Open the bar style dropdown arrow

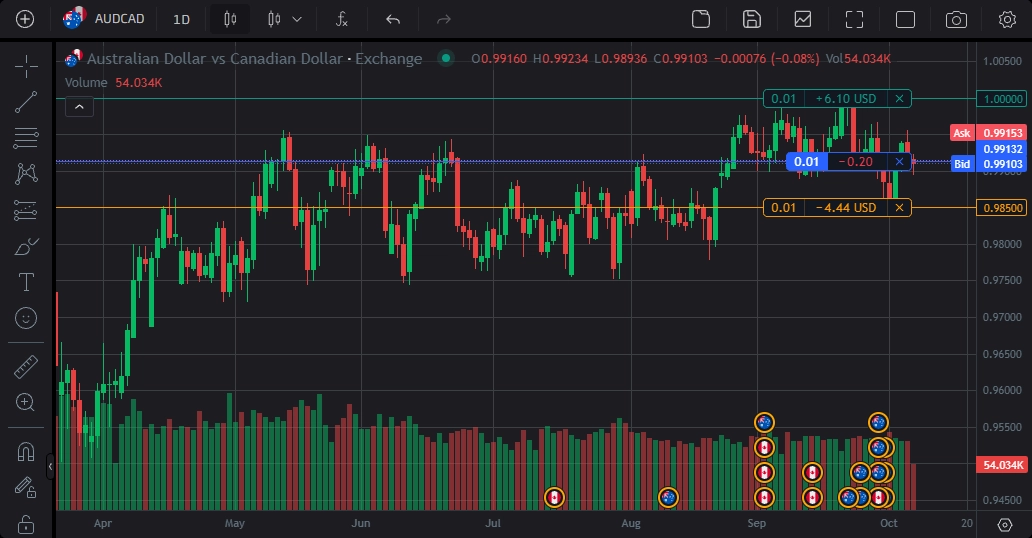[x=297, y=19]
